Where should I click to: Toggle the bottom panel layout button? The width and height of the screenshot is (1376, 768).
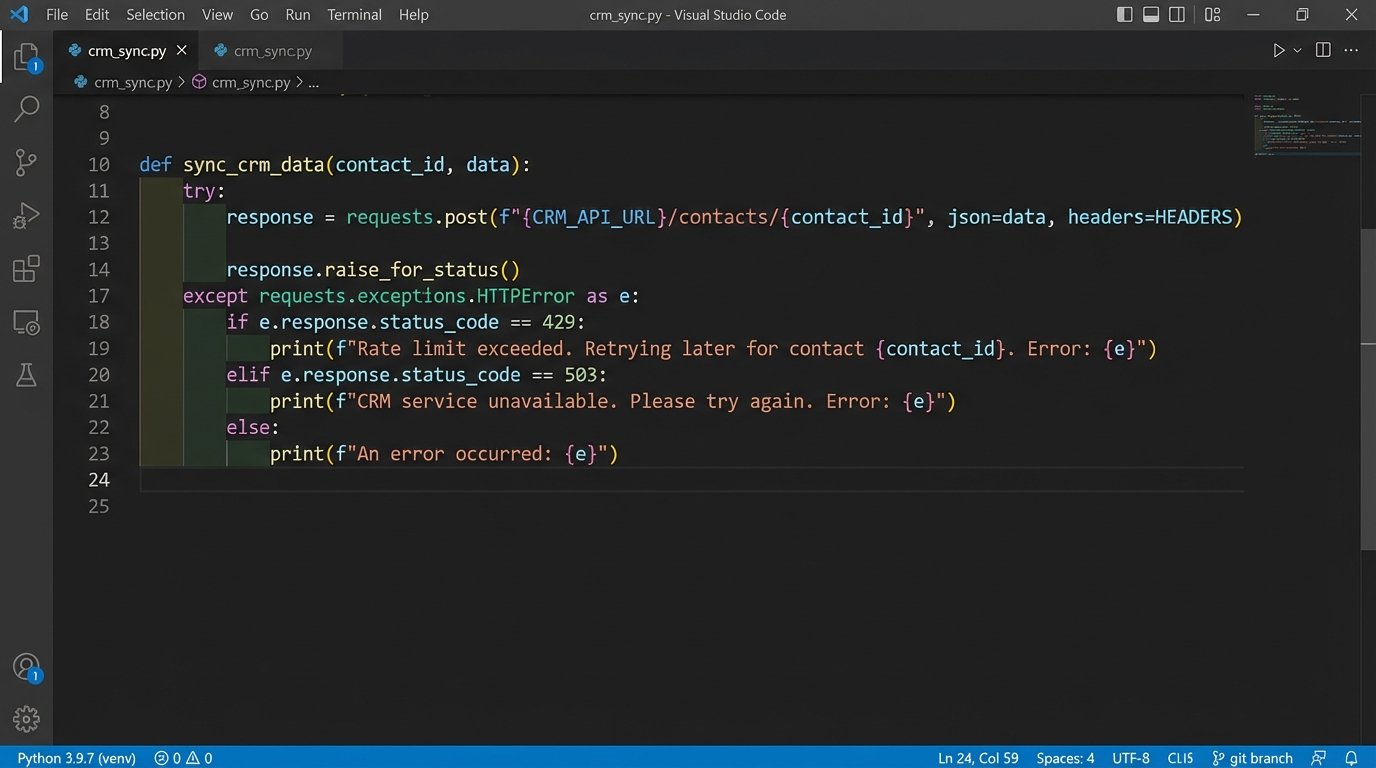(x=1151, y=15)
